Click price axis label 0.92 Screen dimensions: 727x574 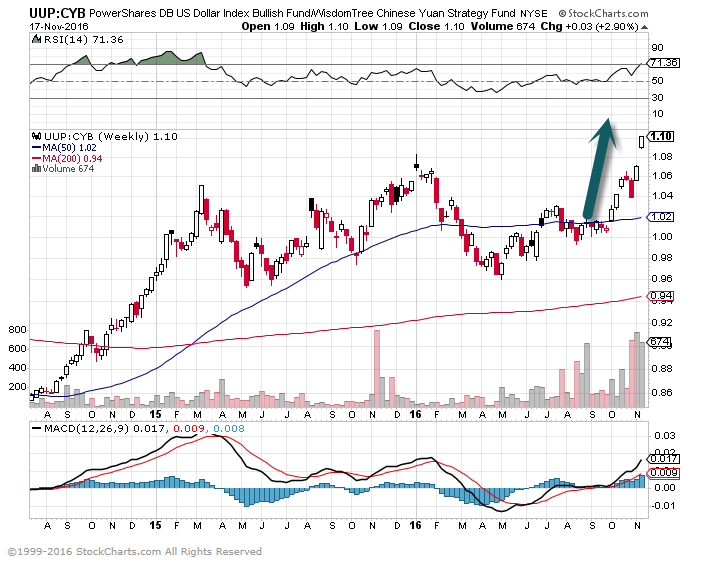point(662,322)
